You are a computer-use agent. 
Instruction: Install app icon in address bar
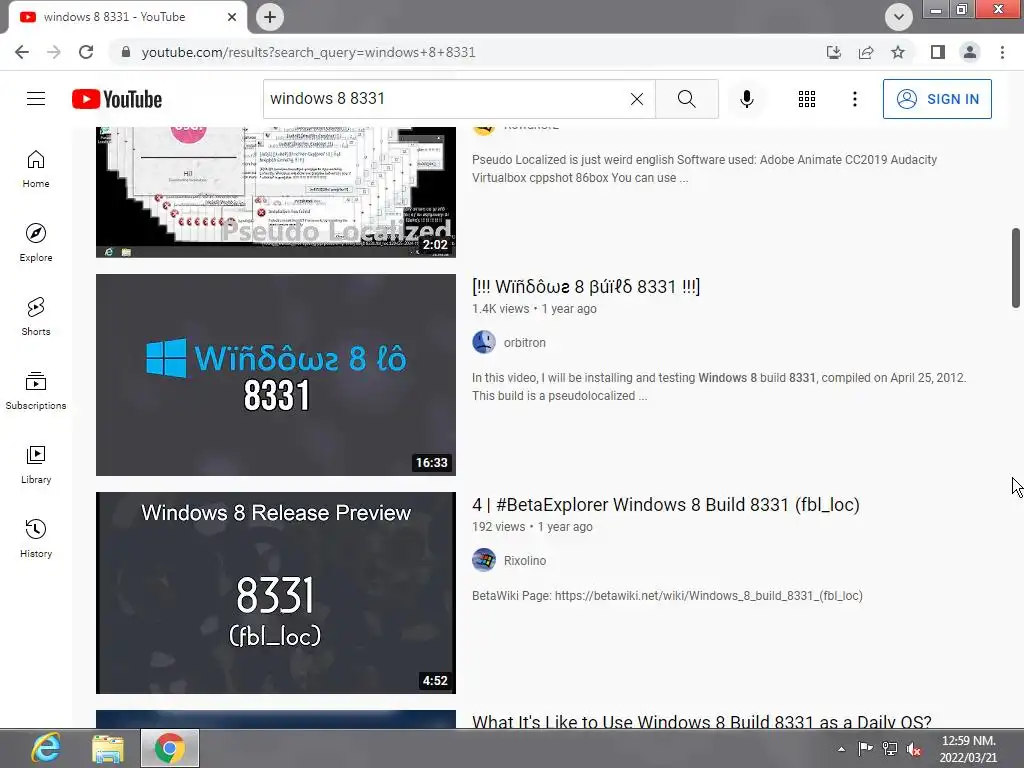click(834, 52)
